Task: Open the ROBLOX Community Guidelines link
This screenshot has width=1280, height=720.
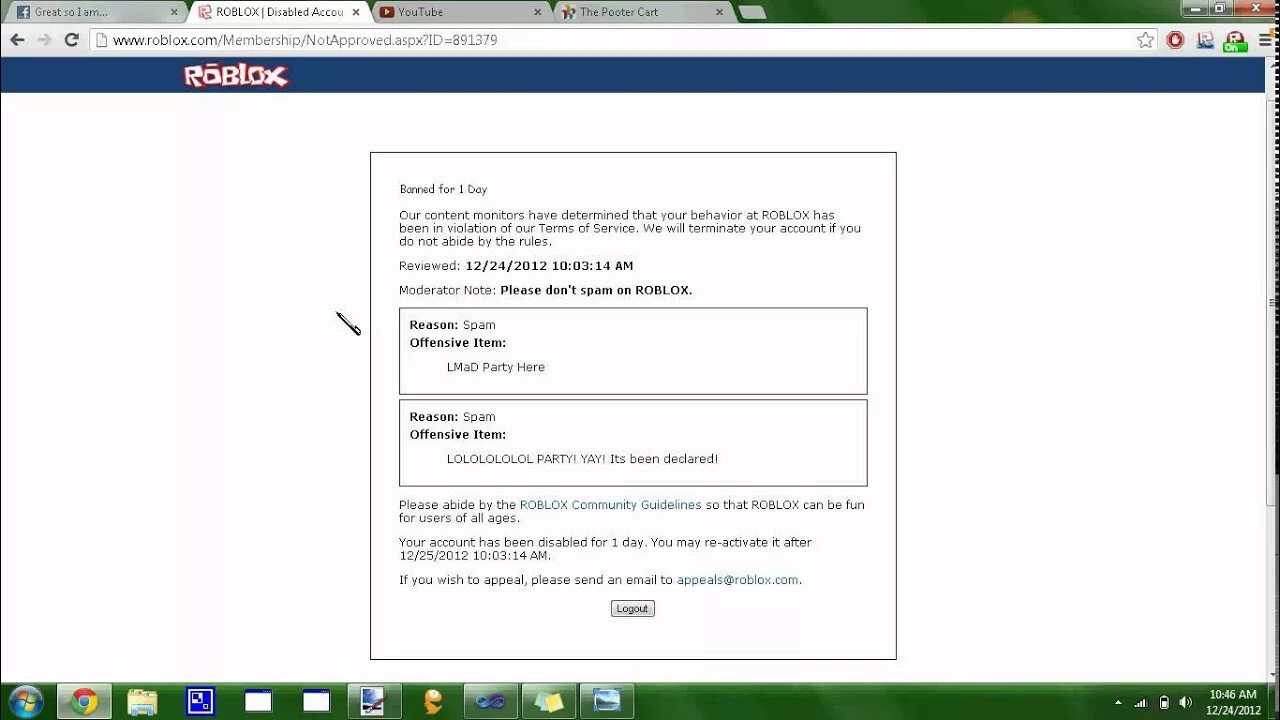Action: click(610, 505)
